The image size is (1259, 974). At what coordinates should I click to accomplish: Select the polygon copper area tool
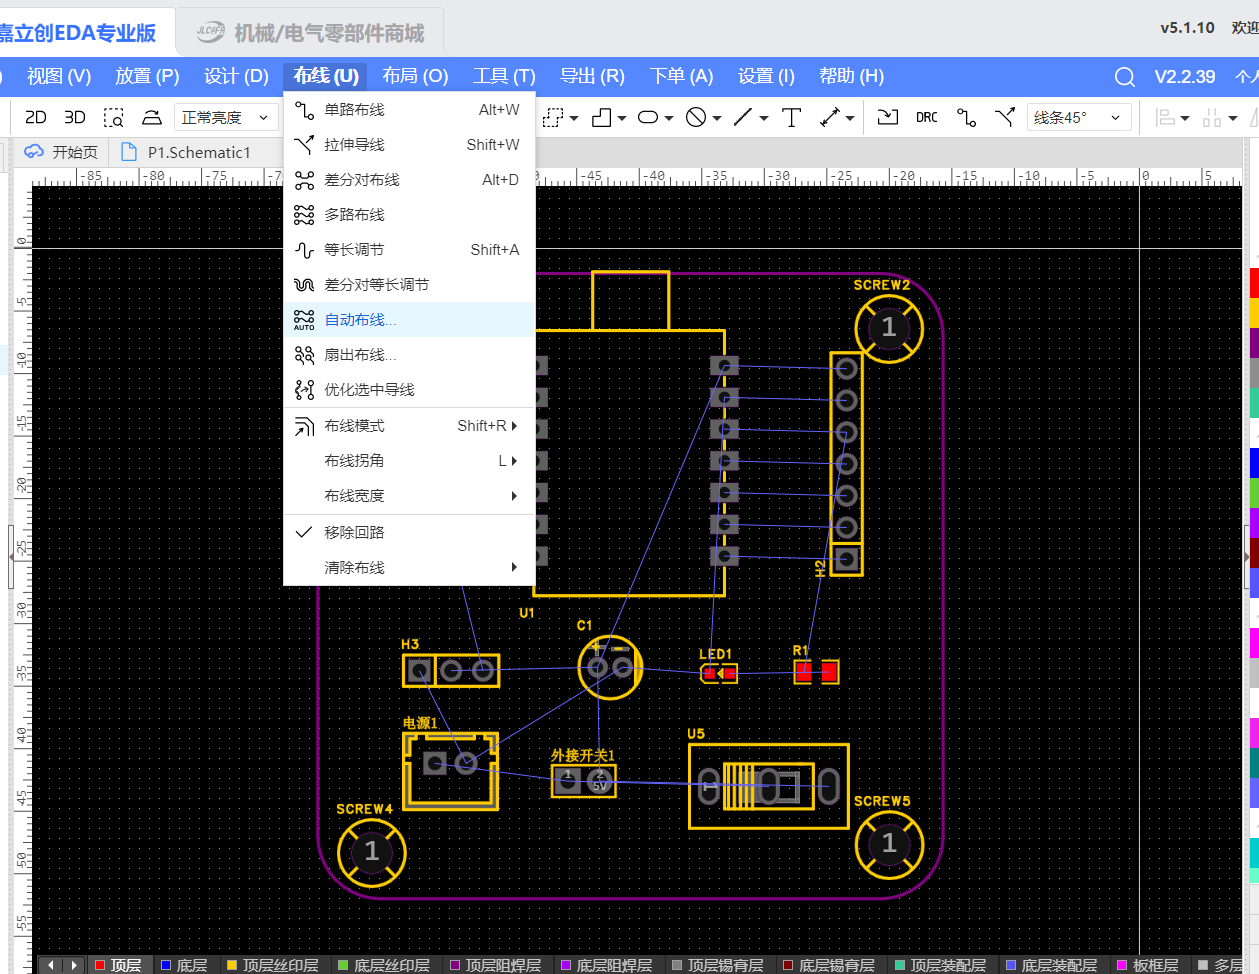click(x=601, y=117)
